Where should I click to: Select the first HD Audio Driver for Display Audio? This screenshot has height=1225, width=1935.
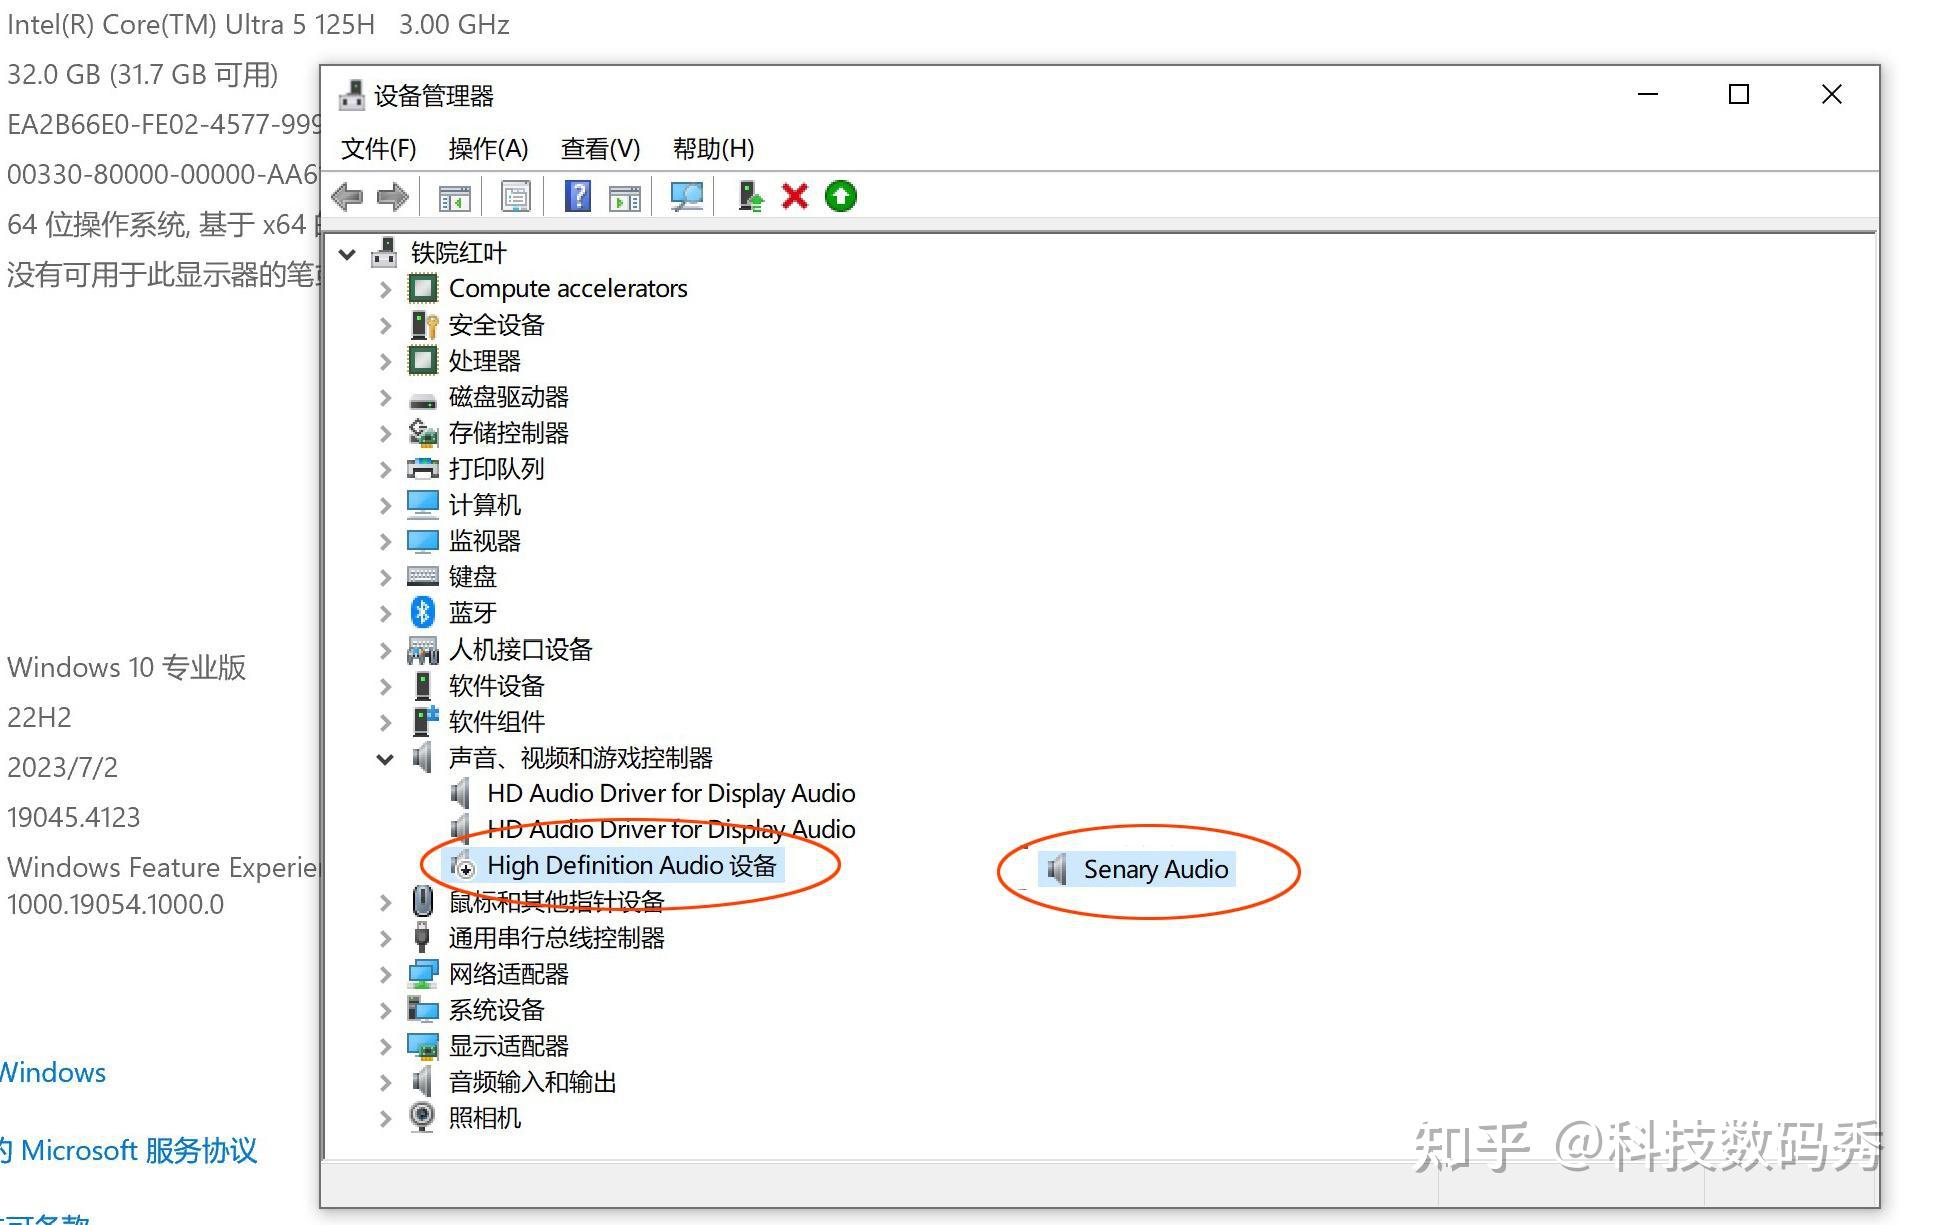[x=671, y=793]
